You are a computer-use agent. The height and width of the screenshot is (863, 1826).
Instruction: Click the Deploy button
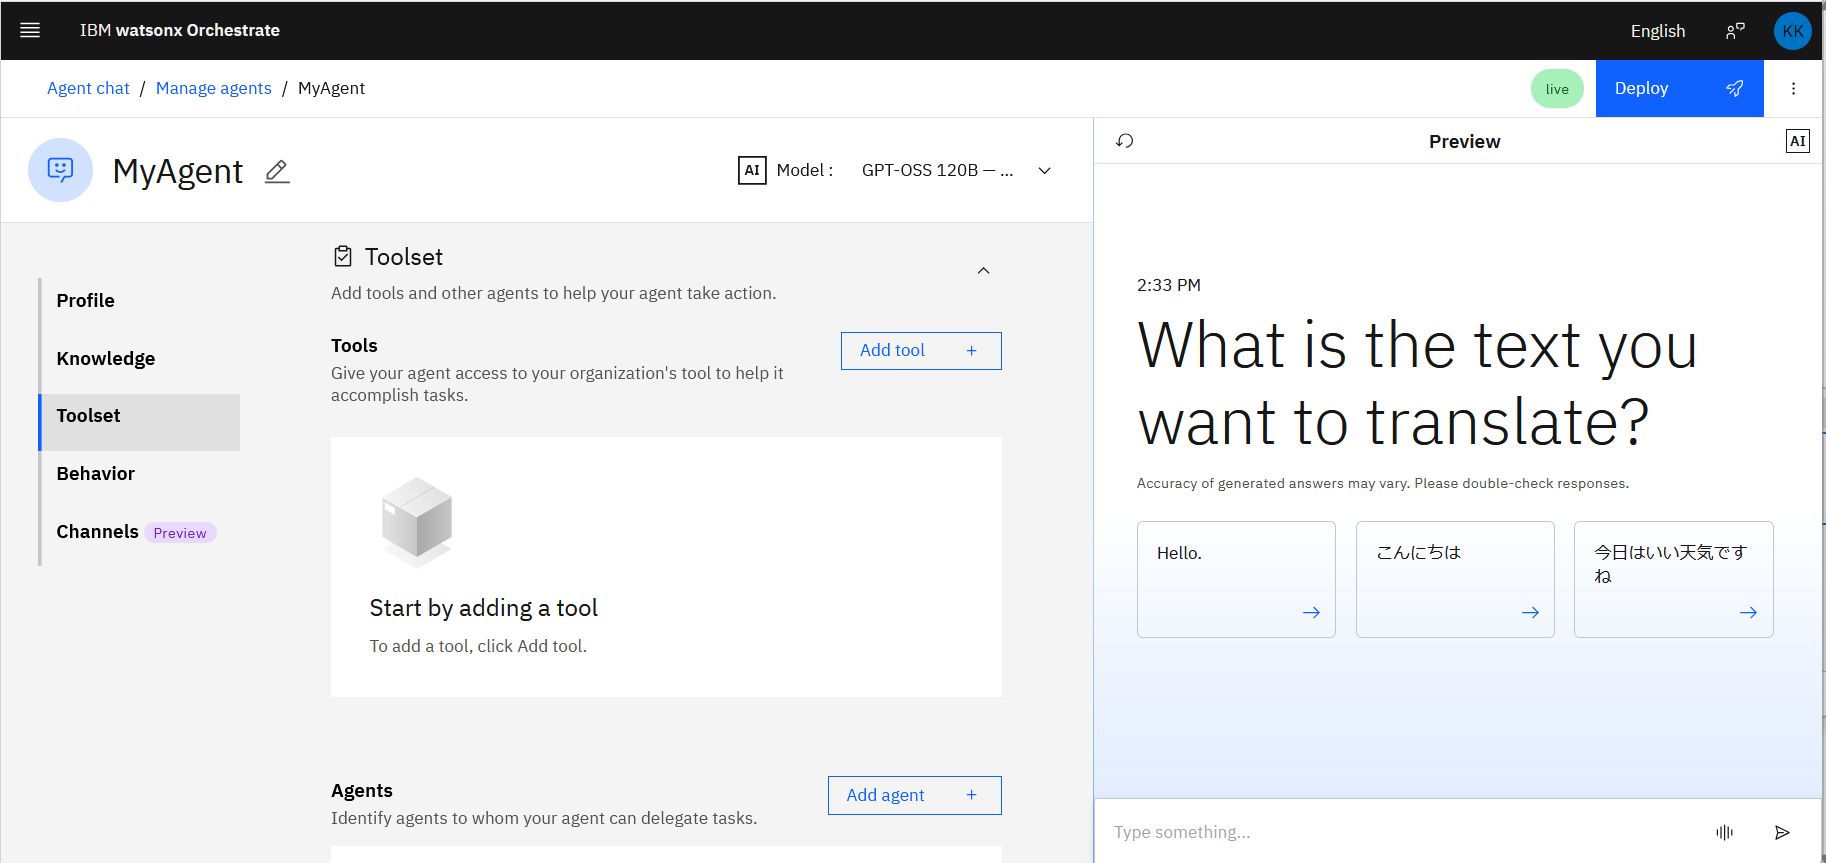1678,88
